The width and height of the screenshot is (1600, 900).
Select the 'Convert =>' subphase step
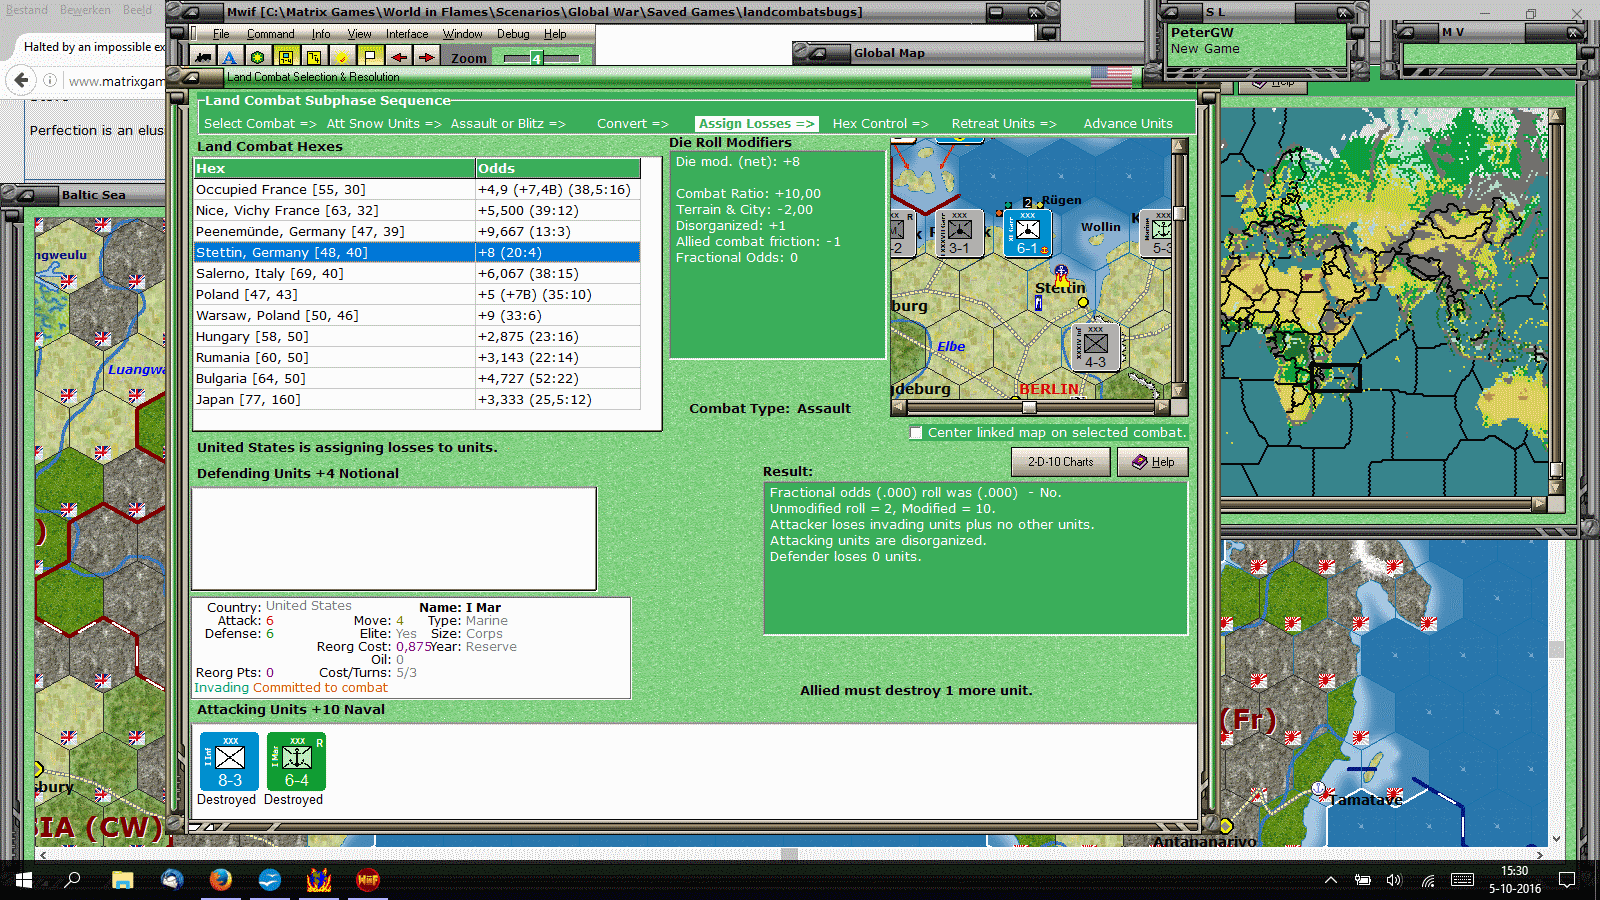(633, 124)
